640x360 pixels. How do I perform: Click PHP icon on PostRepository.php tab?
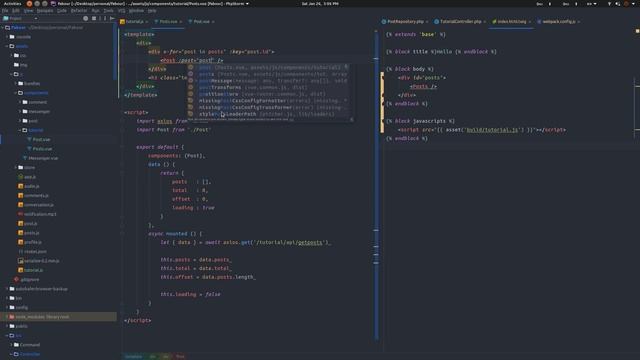[384, 22]
